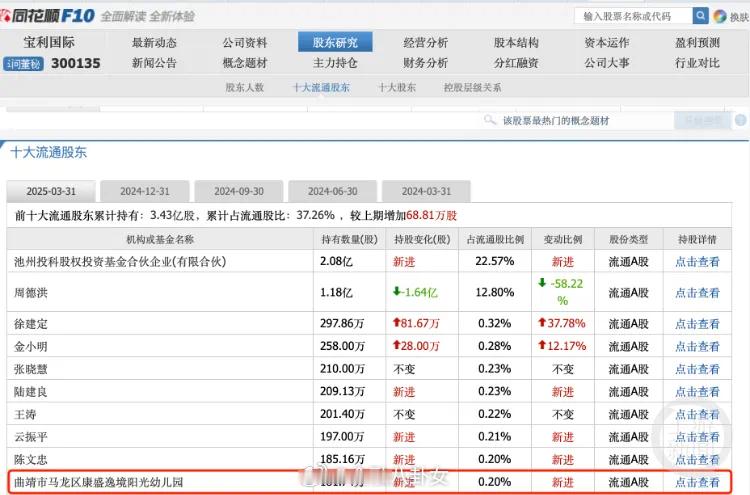This screenshot has height=495, width=750.
Task: Click the 同花顺 F10 logo
Action: coord(48,16)
